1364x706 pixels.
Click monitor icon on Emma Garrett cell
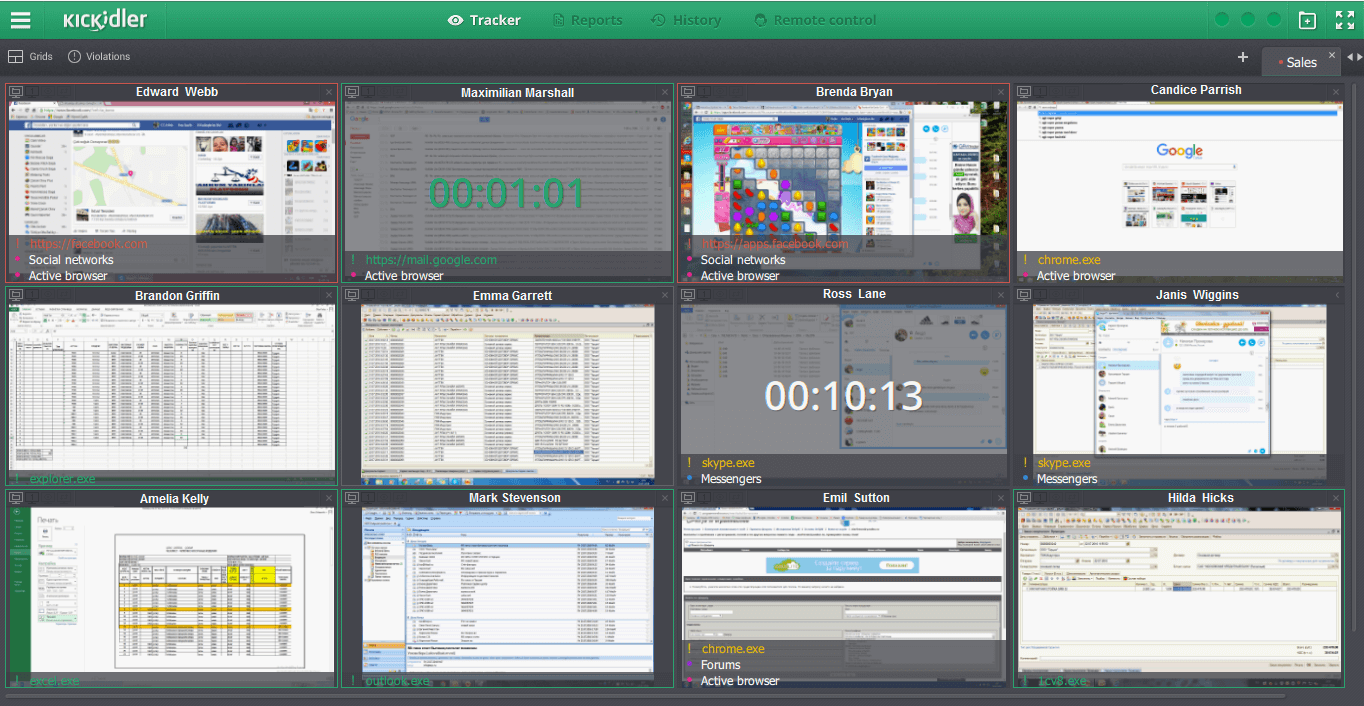pyautogui.click(x=352, y=295)
